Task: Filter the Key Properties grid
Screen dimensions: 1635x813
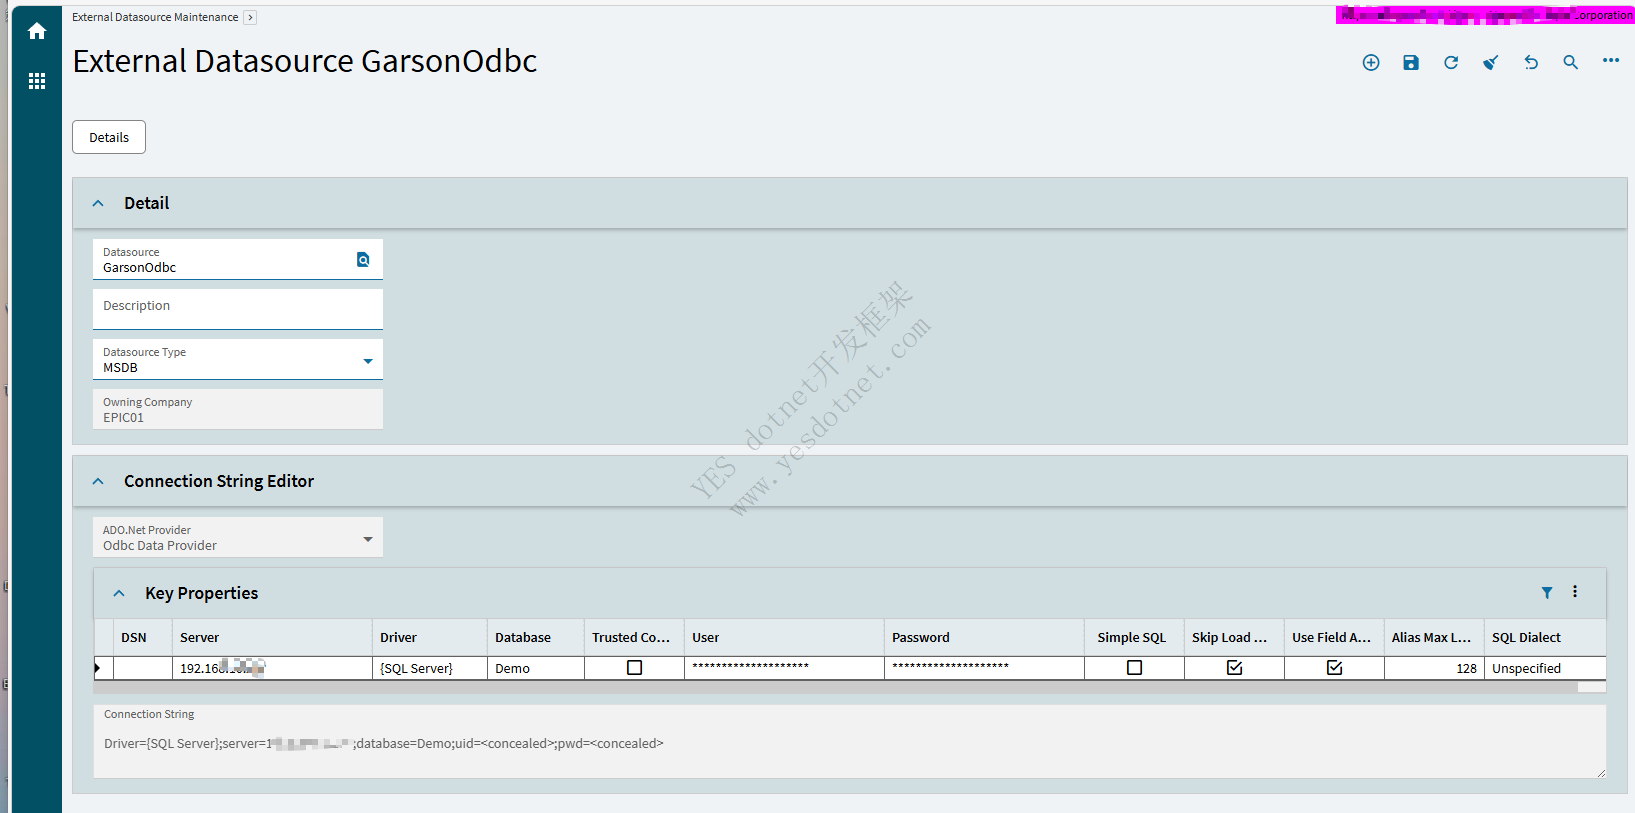Action: (x=1547, y=593)
